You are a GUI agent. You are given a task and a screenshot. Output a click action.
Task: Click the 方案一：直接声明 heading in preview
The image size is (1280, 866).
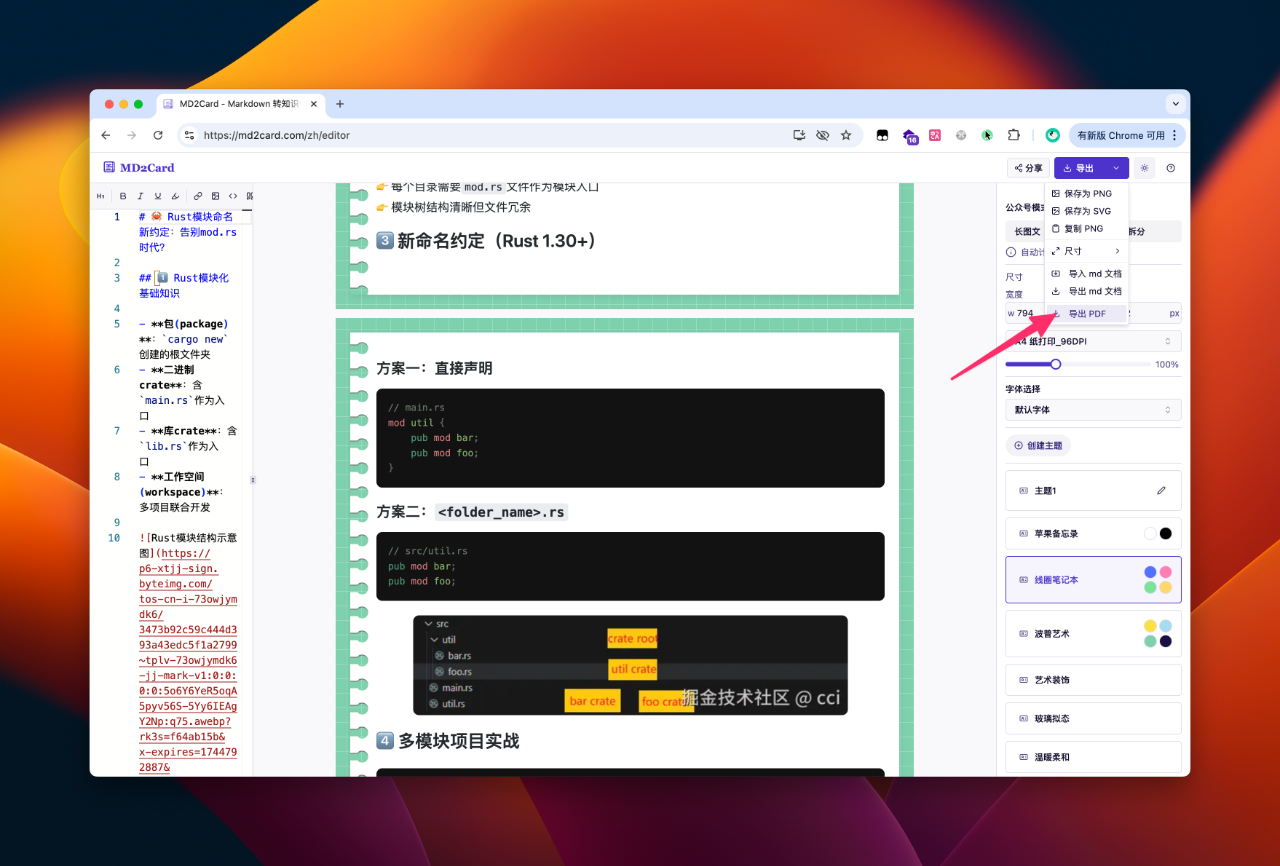pyautogui.click(x=434, y=368)
